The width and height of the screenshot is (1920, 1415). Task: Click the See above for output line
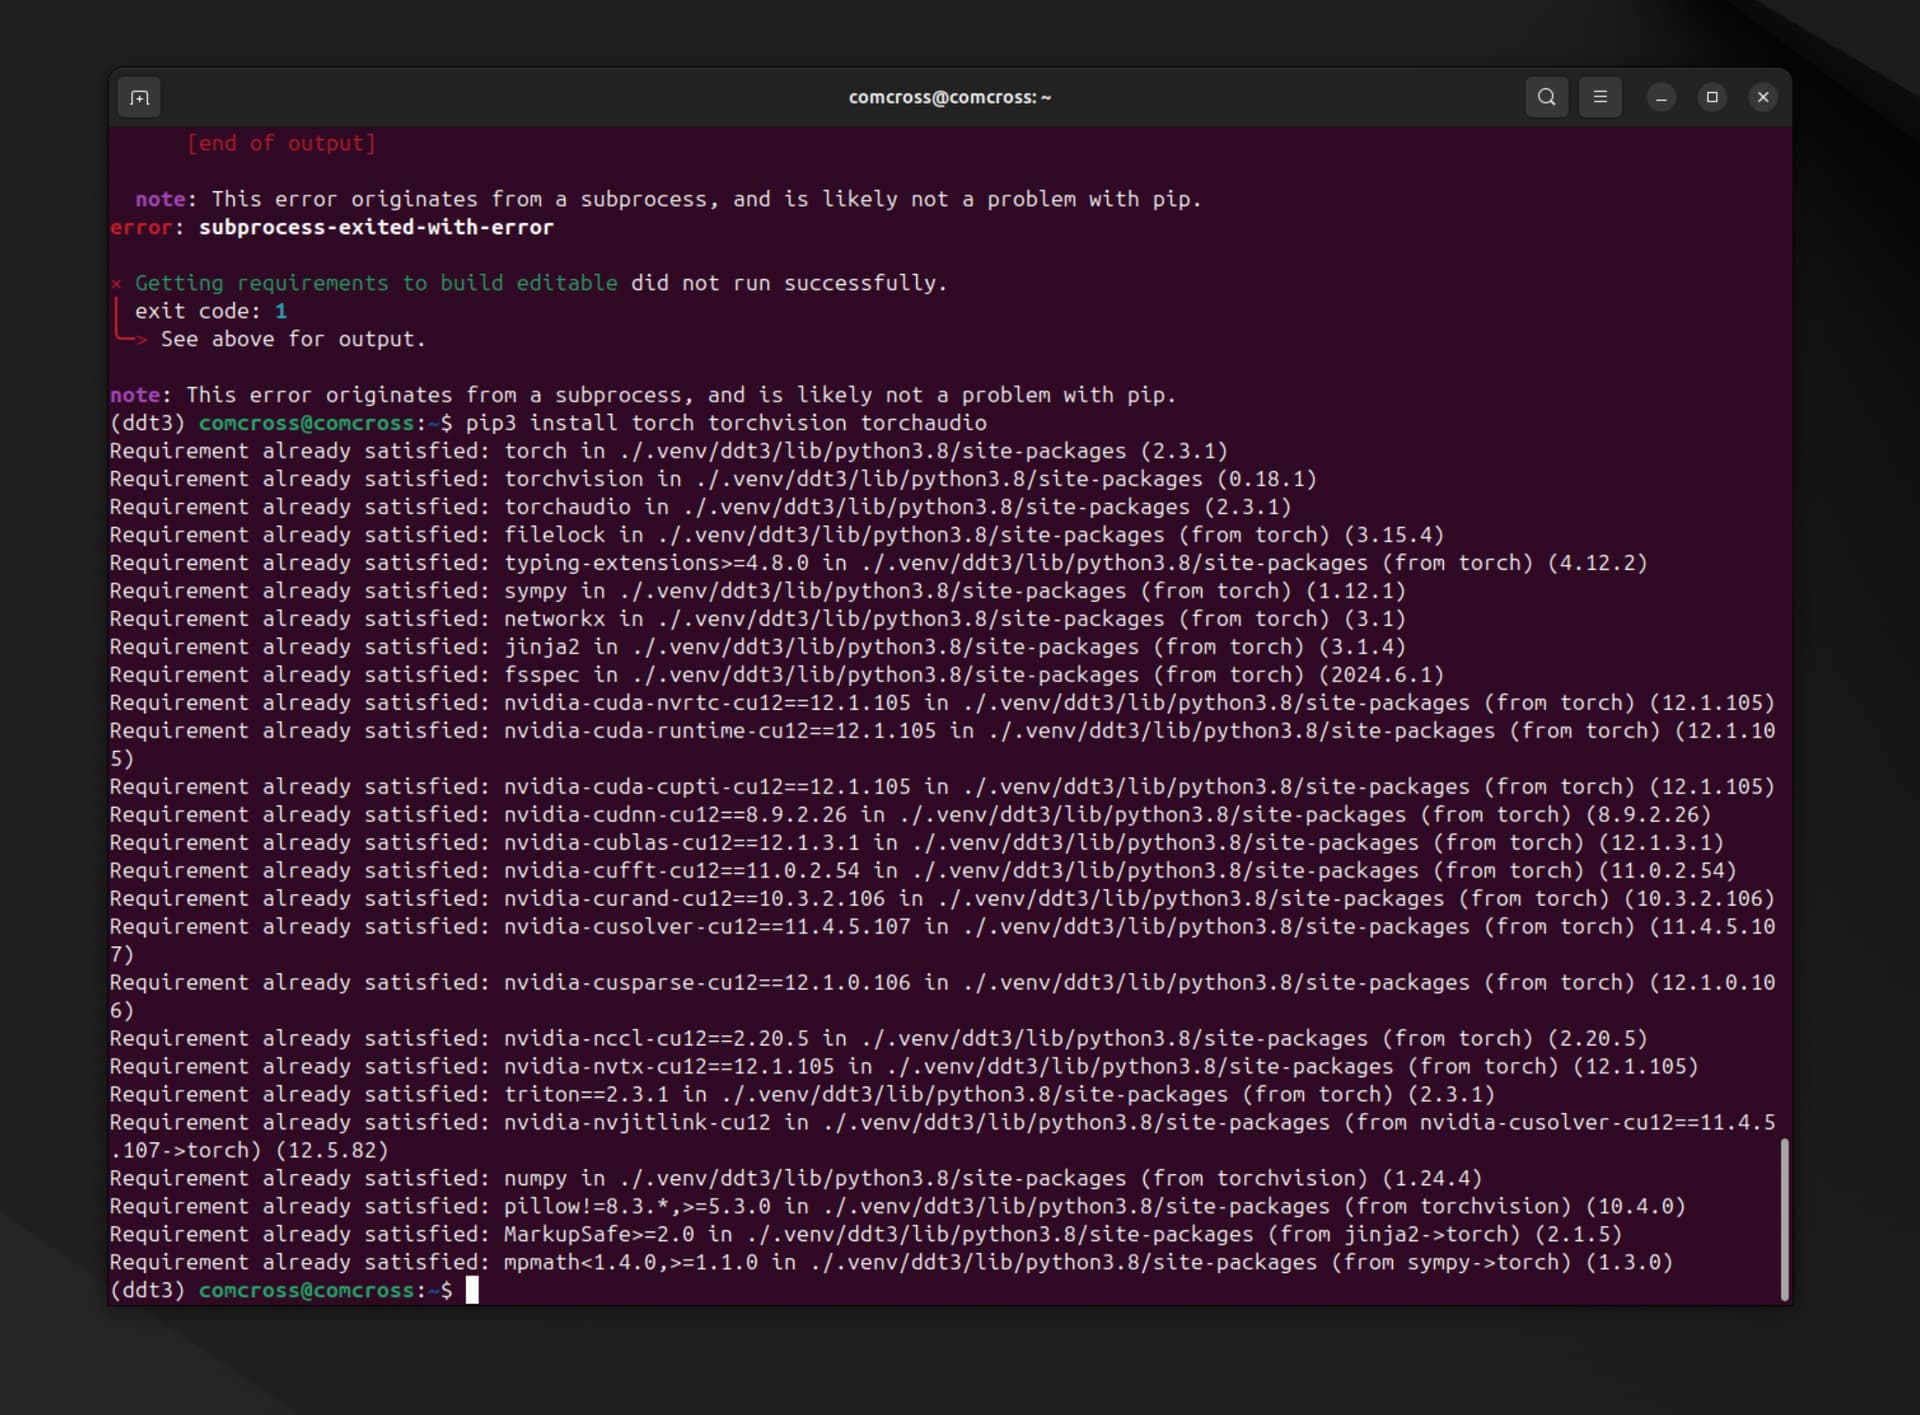coord(292,339)
